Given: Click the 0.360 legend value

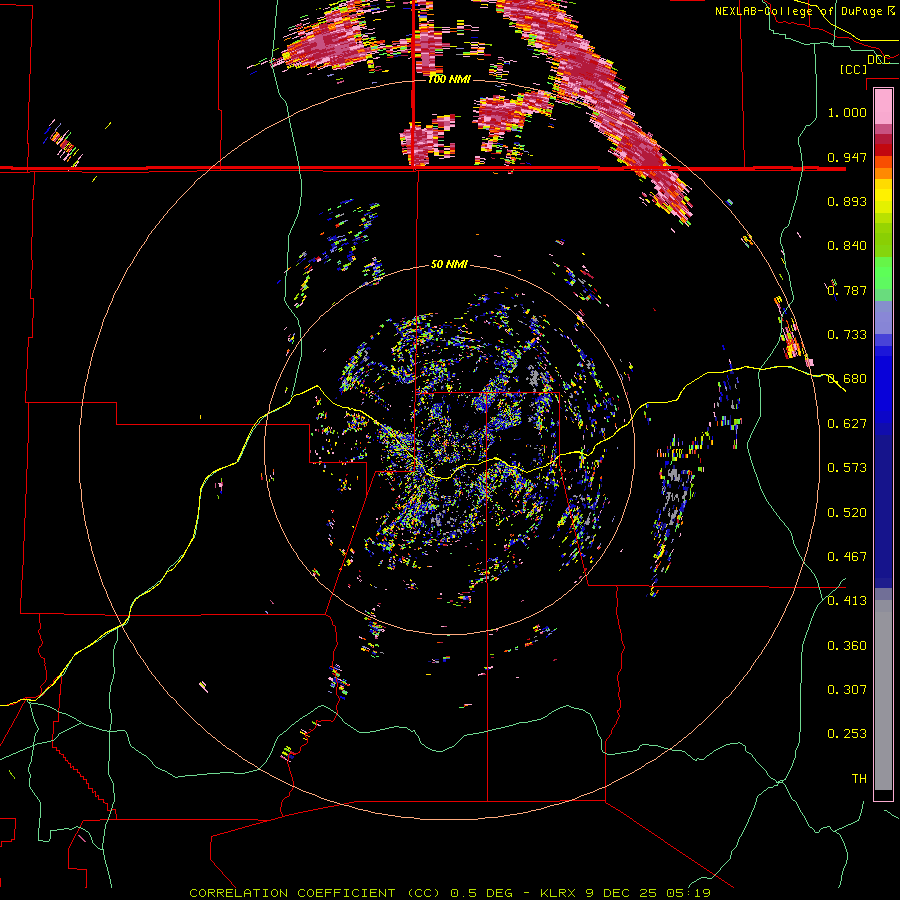Looking at the screenshot, I should [x=847, y=646].
